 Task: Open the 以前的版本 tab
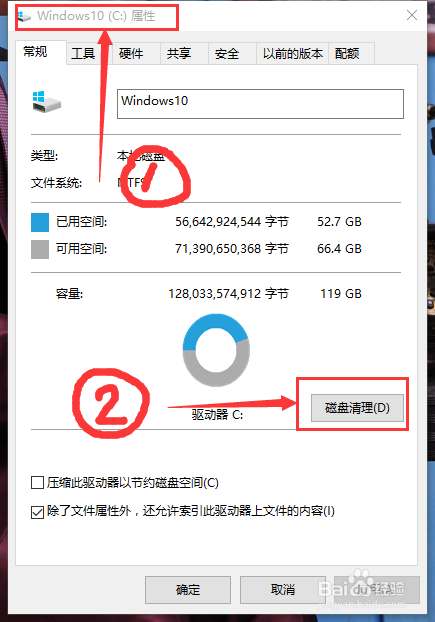pos(293,54)
